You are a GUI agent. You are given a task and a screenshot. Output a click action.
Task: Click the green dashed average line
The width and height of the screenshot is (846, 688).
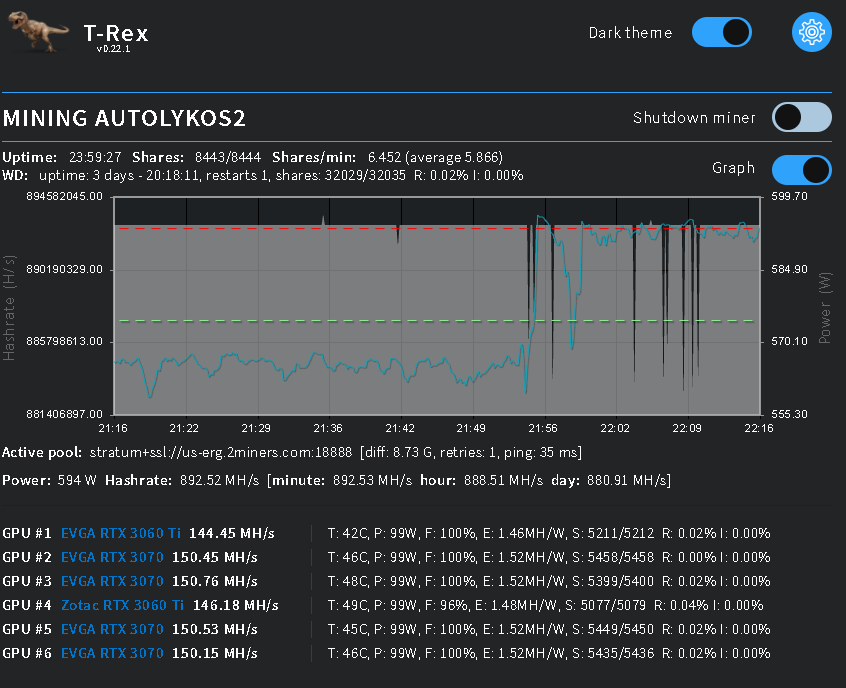pyautogui.click(x=300, y=321)
